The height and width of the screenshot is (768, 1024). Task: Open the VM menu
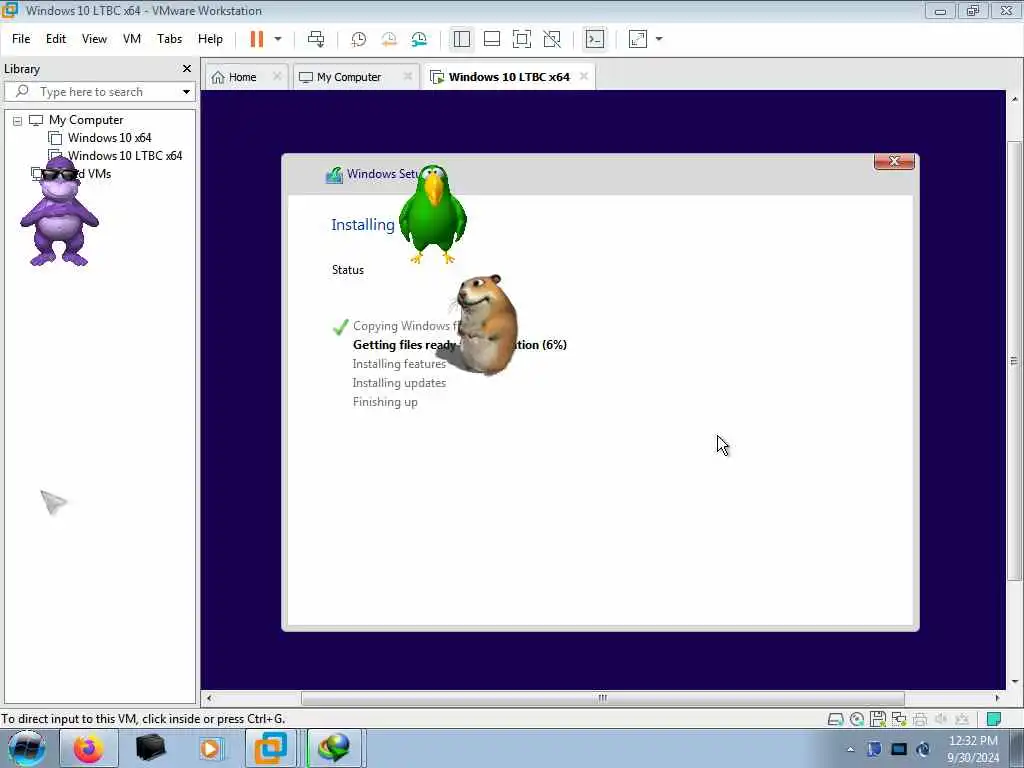[132, 39]
